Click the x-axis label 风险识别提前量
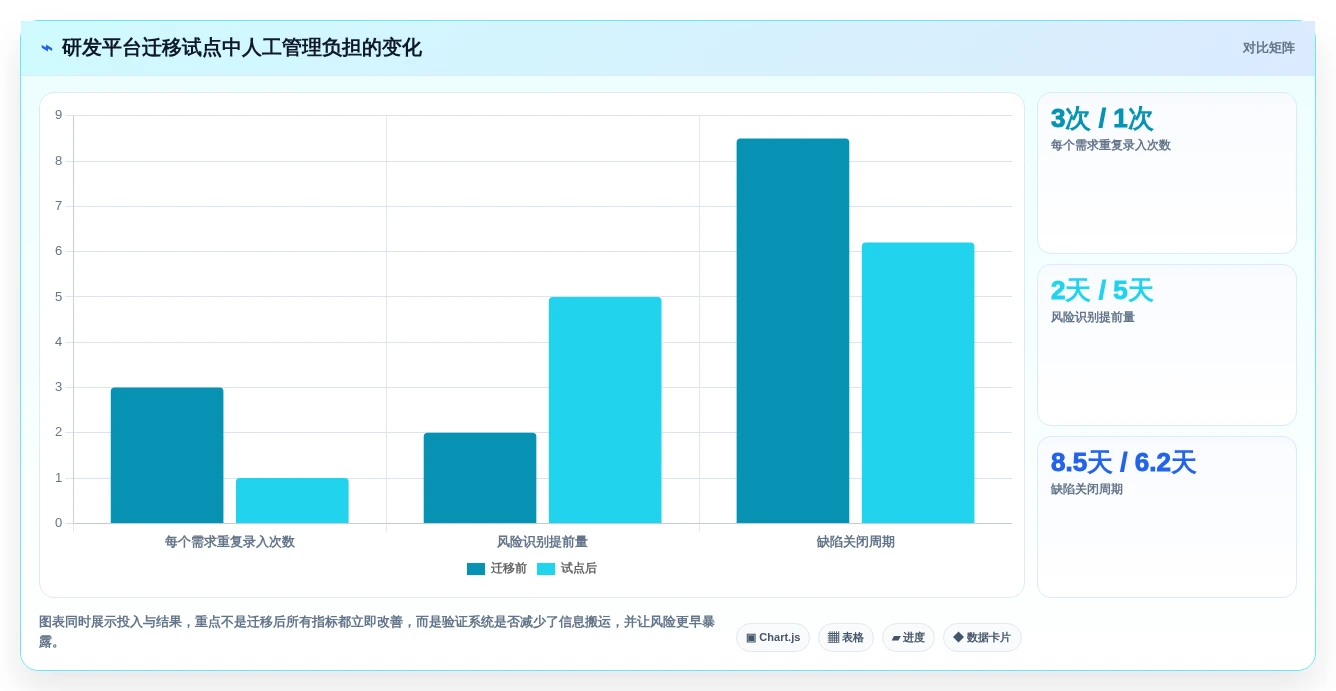This screenshot has width=1336, height=691. click(x=542, y=542)
